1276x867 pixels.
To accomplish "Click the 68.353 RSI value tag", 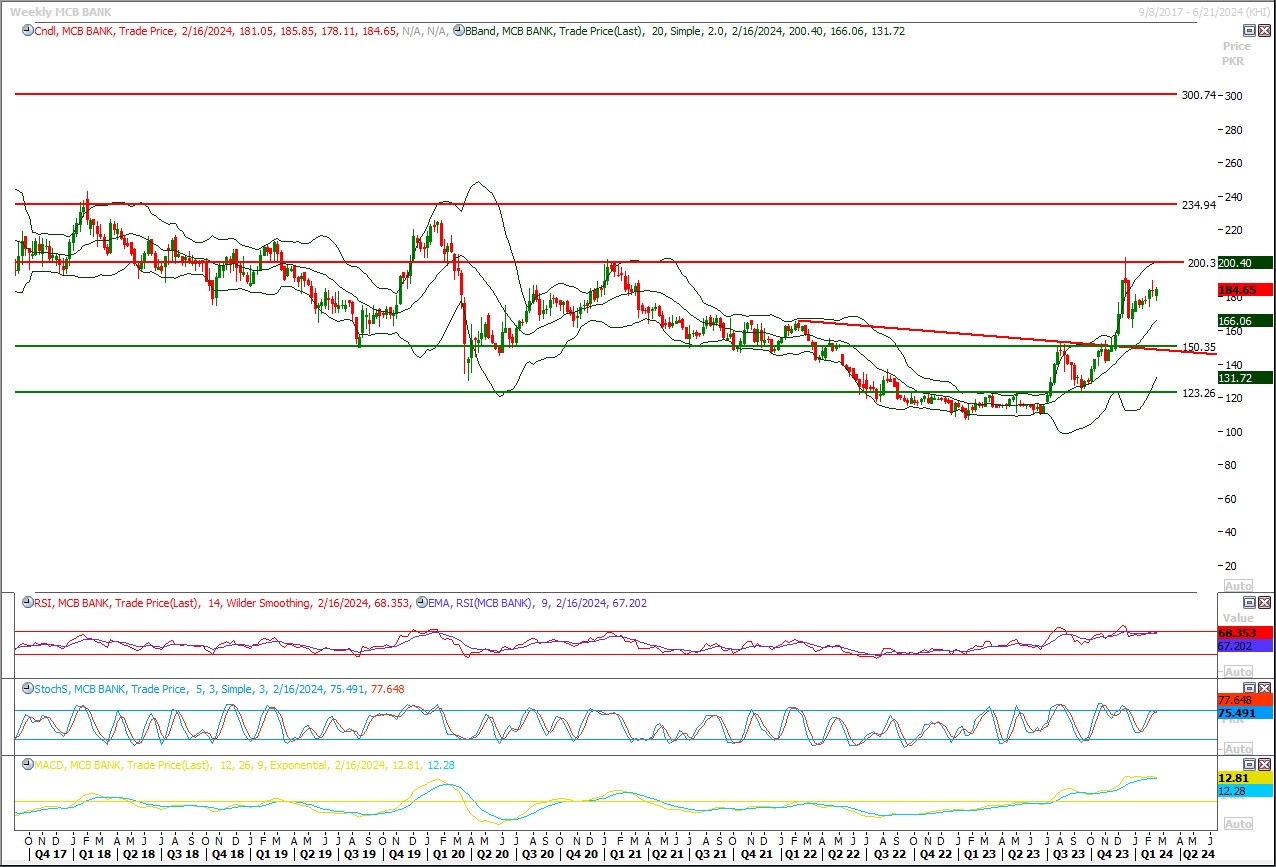I will (1243, 633).
